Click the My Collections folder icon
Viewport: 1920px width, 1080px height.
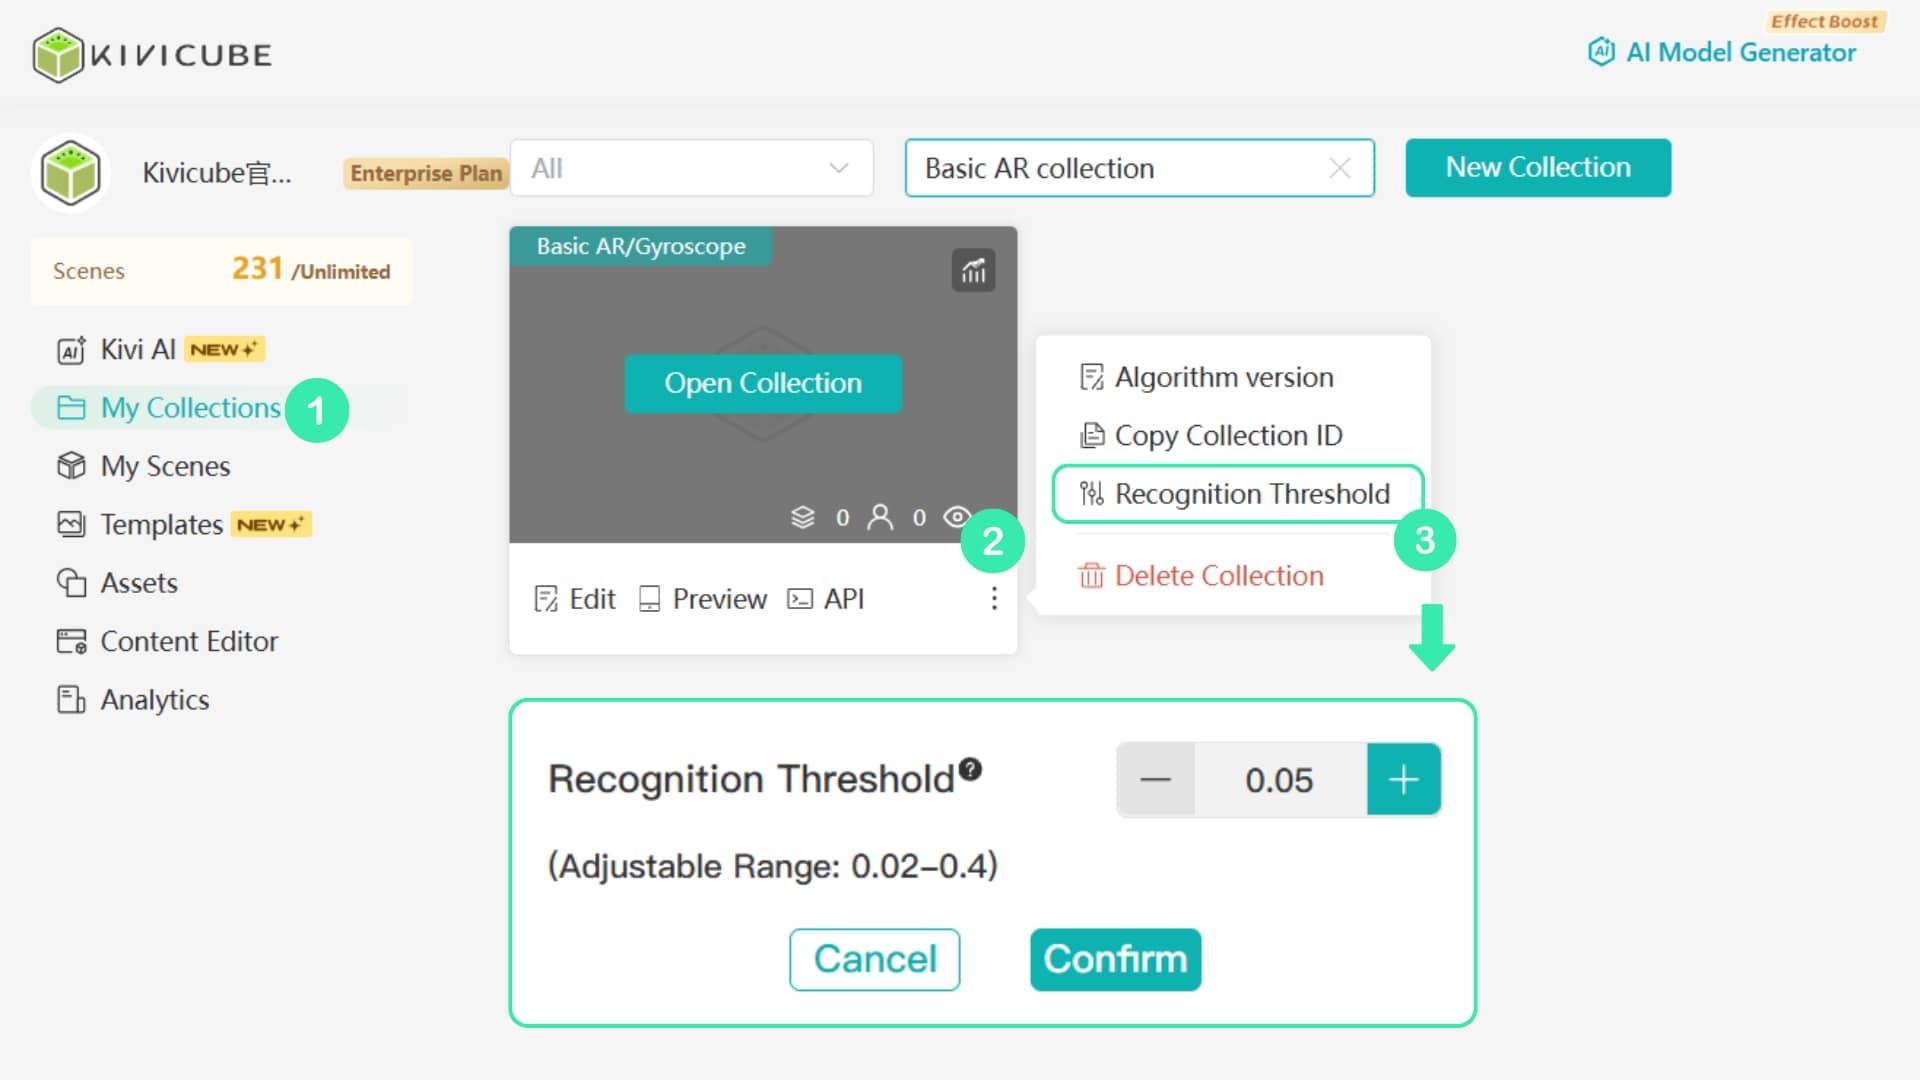[71, 408]
